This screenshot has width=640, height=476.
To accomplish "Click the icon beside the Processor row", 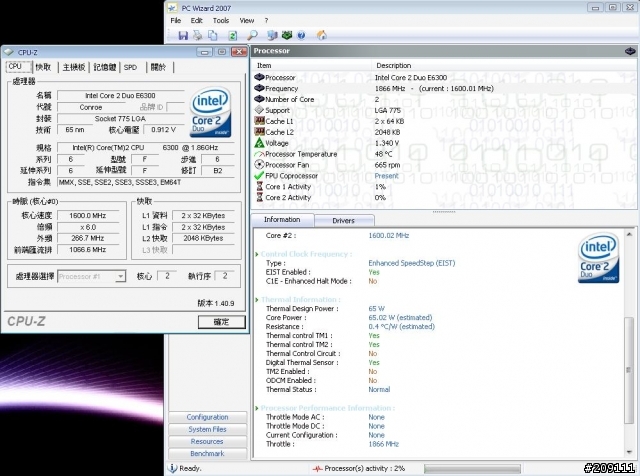I will click(x=259, y=77).
